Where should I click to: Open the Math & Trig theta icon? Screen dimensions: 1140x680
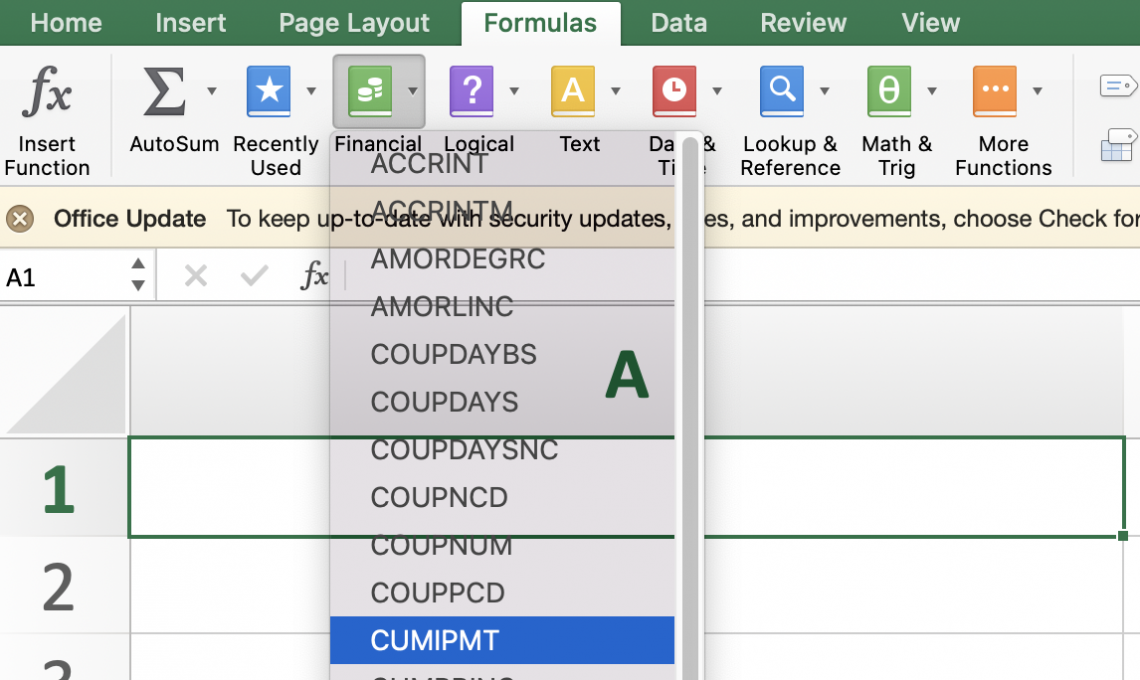(888, 92)
